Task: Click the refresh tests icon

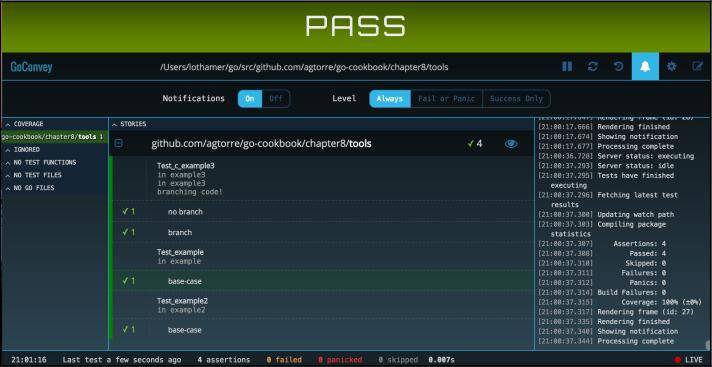Action: click(x=593, y=67)
